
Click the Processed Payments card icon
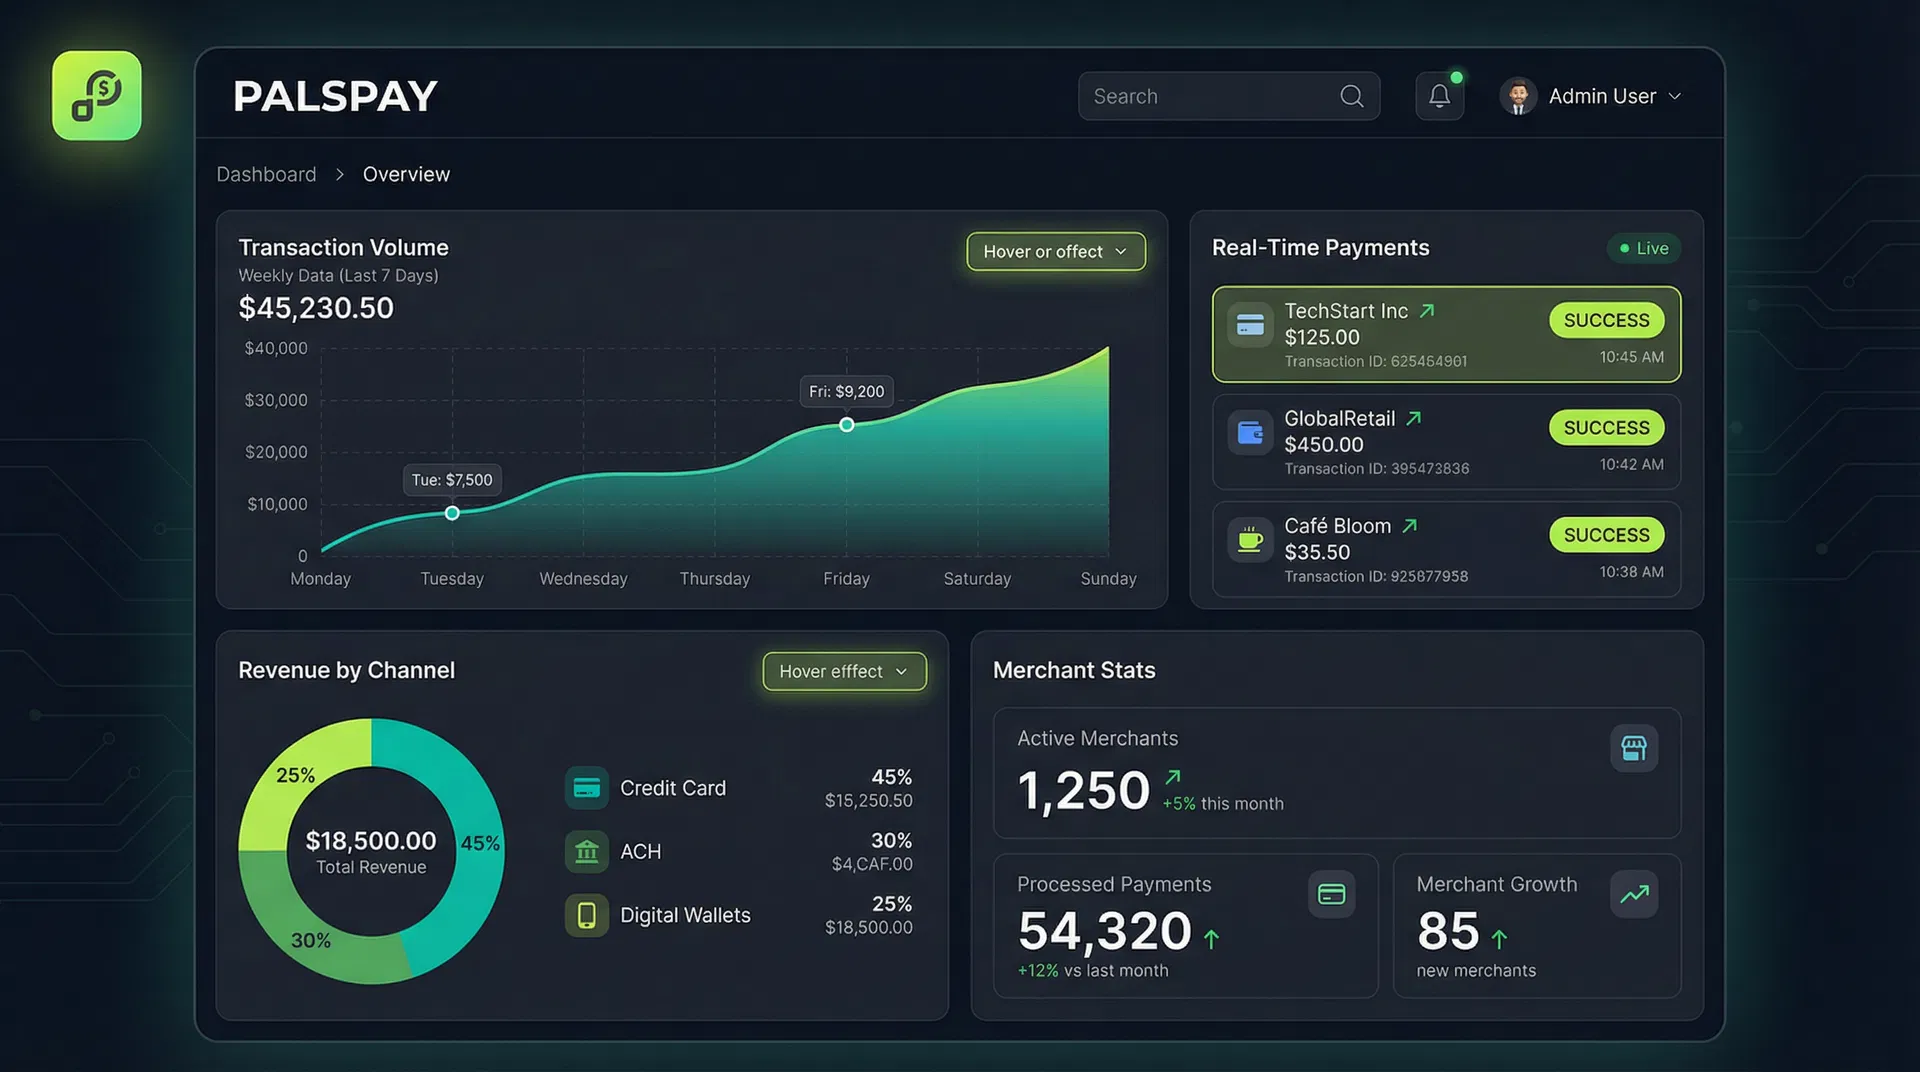pyautogui.click(x=1331, y=894)
